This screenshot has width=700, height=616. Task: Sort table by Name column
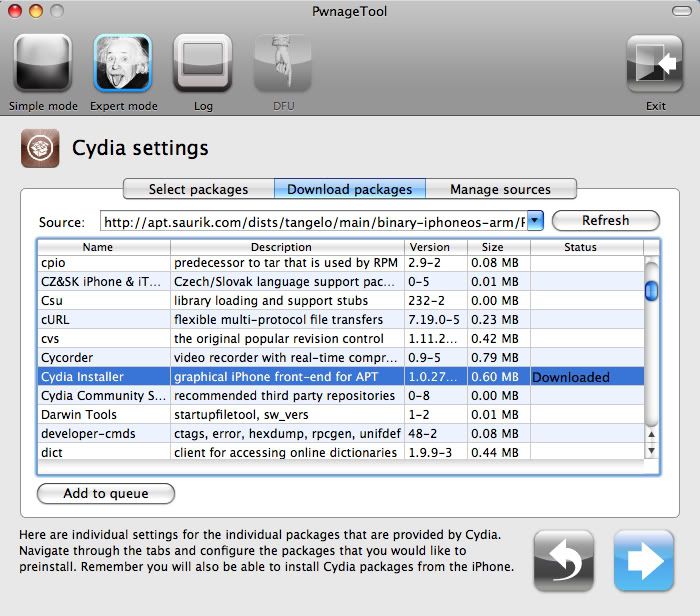pyautogui.click(x=104, y=247)
